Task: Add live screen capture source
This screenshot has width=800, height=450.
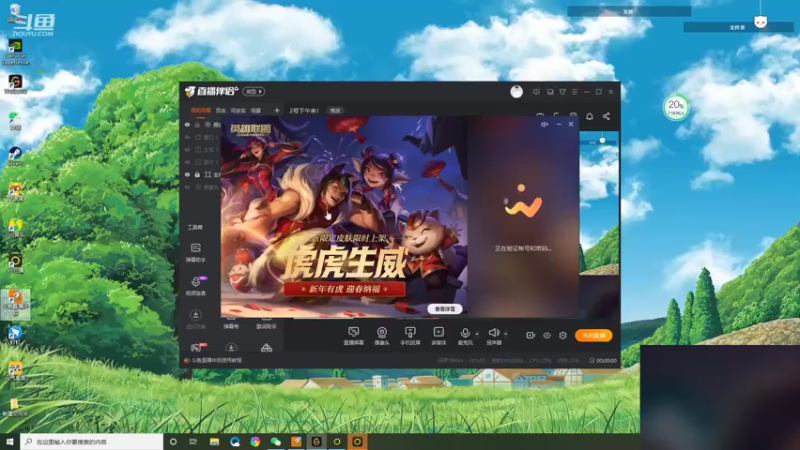Action: tap(354, 336)
